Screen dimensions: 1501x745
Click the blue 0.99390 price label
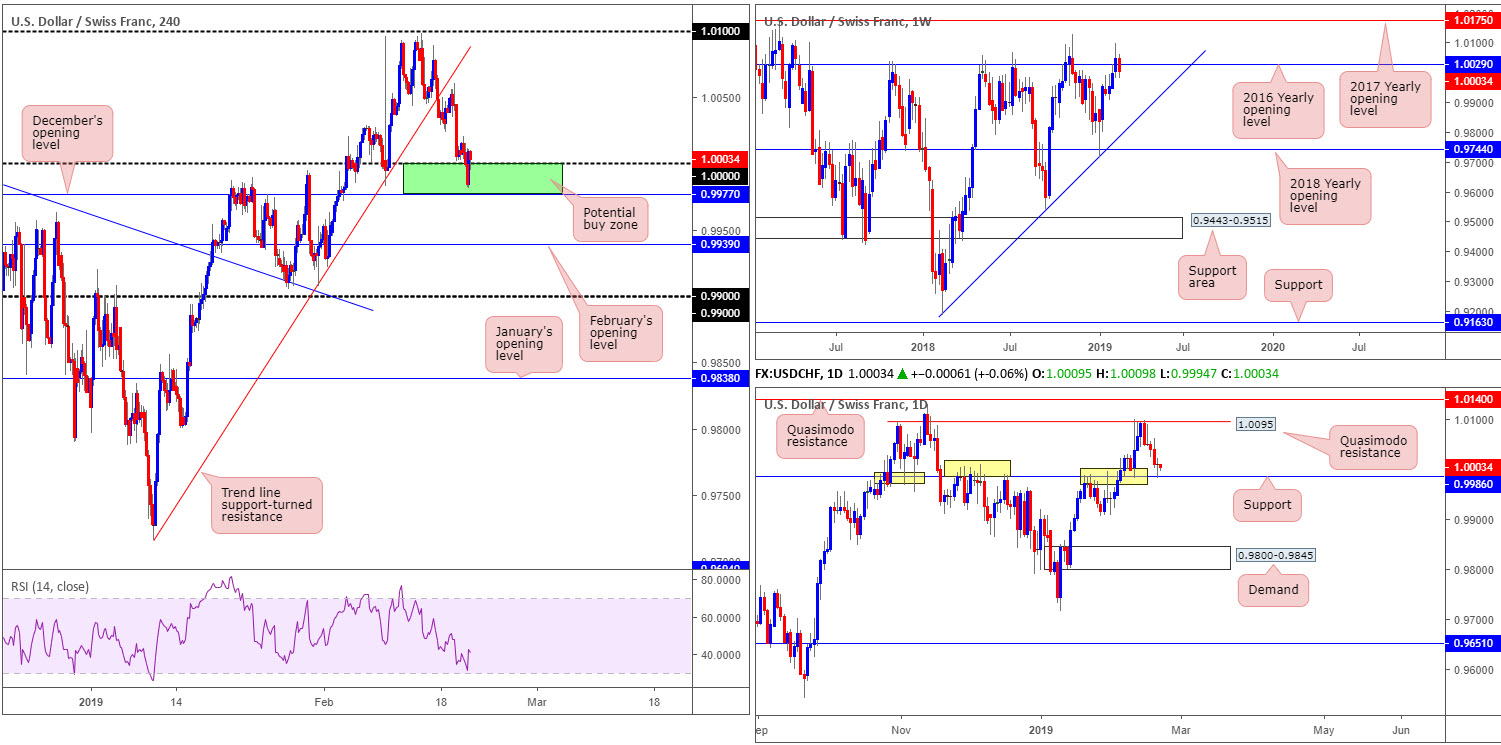[x=719, y=244]
